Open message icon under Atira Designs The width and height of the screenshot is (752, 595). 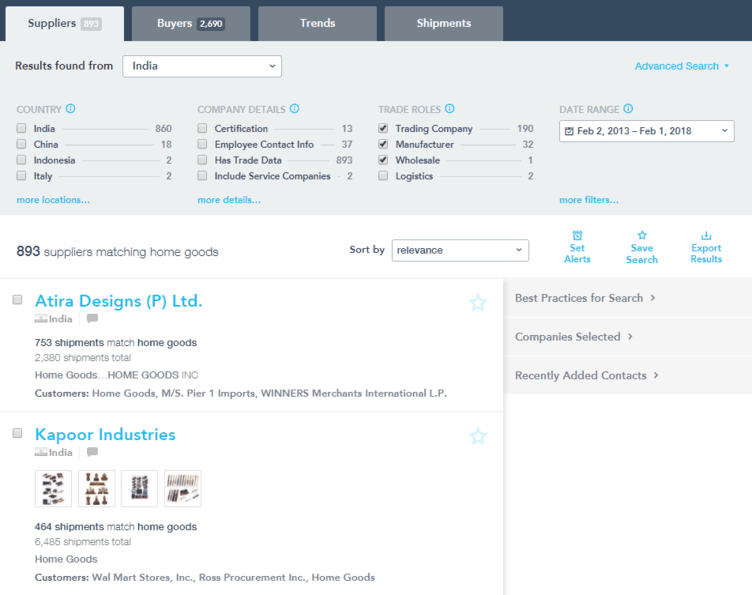[x=92, y=319]
